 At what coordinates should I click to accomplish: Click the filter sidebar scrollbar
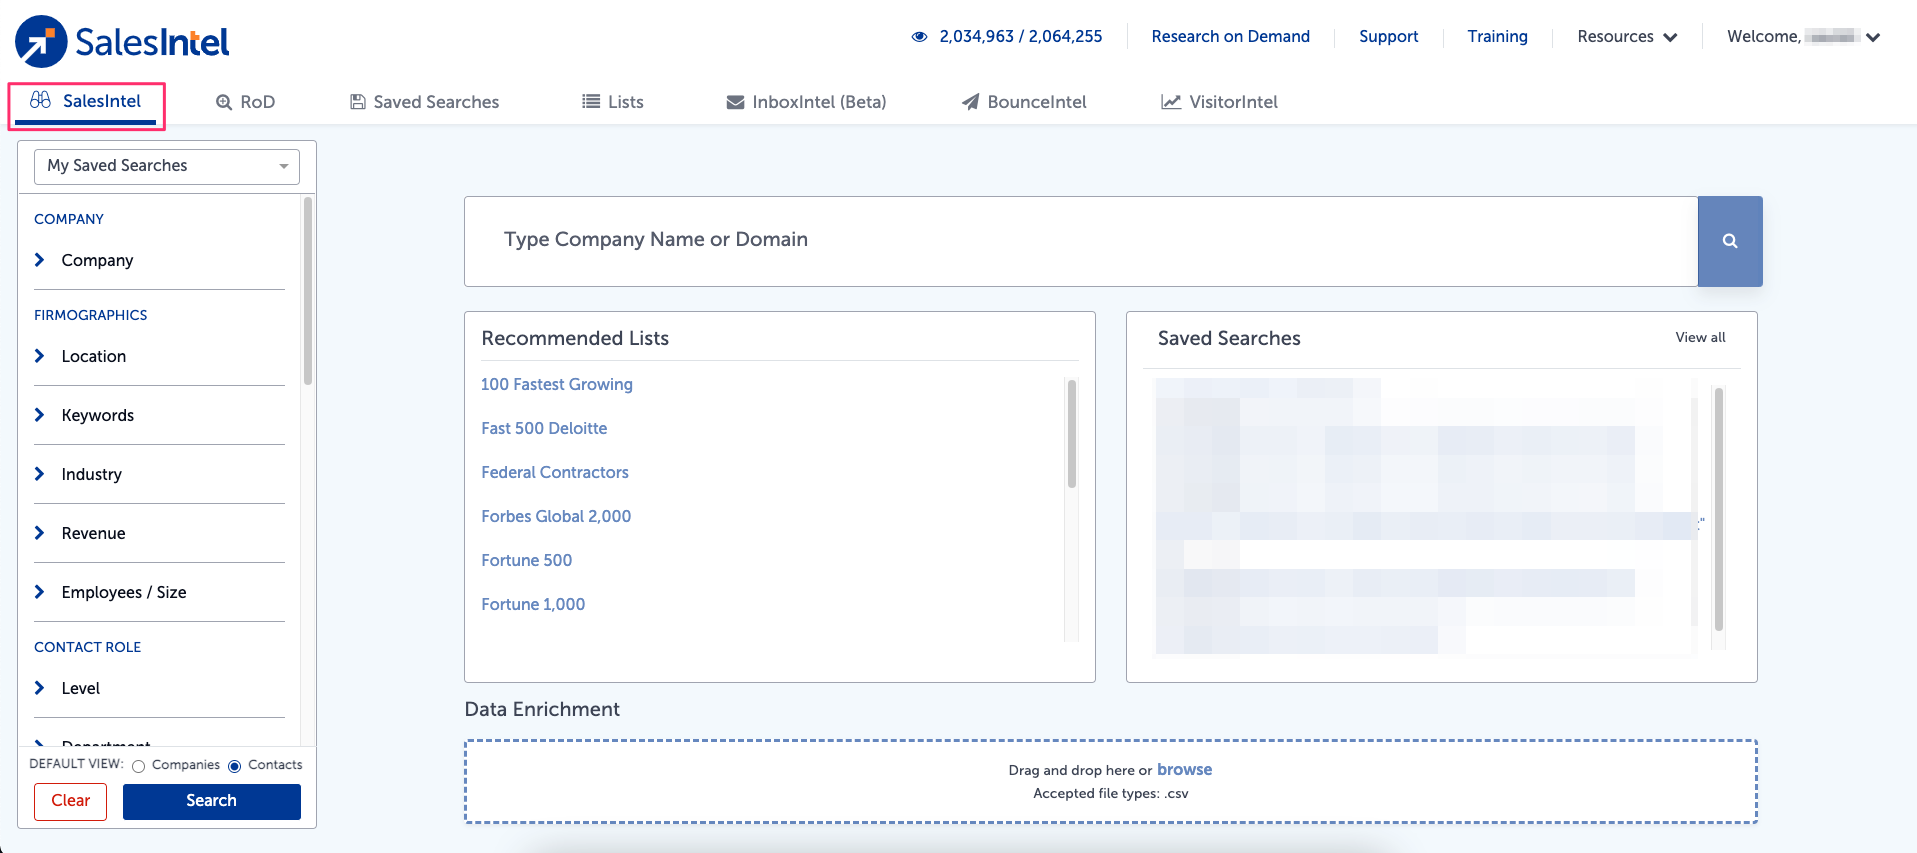coord(308,291)
